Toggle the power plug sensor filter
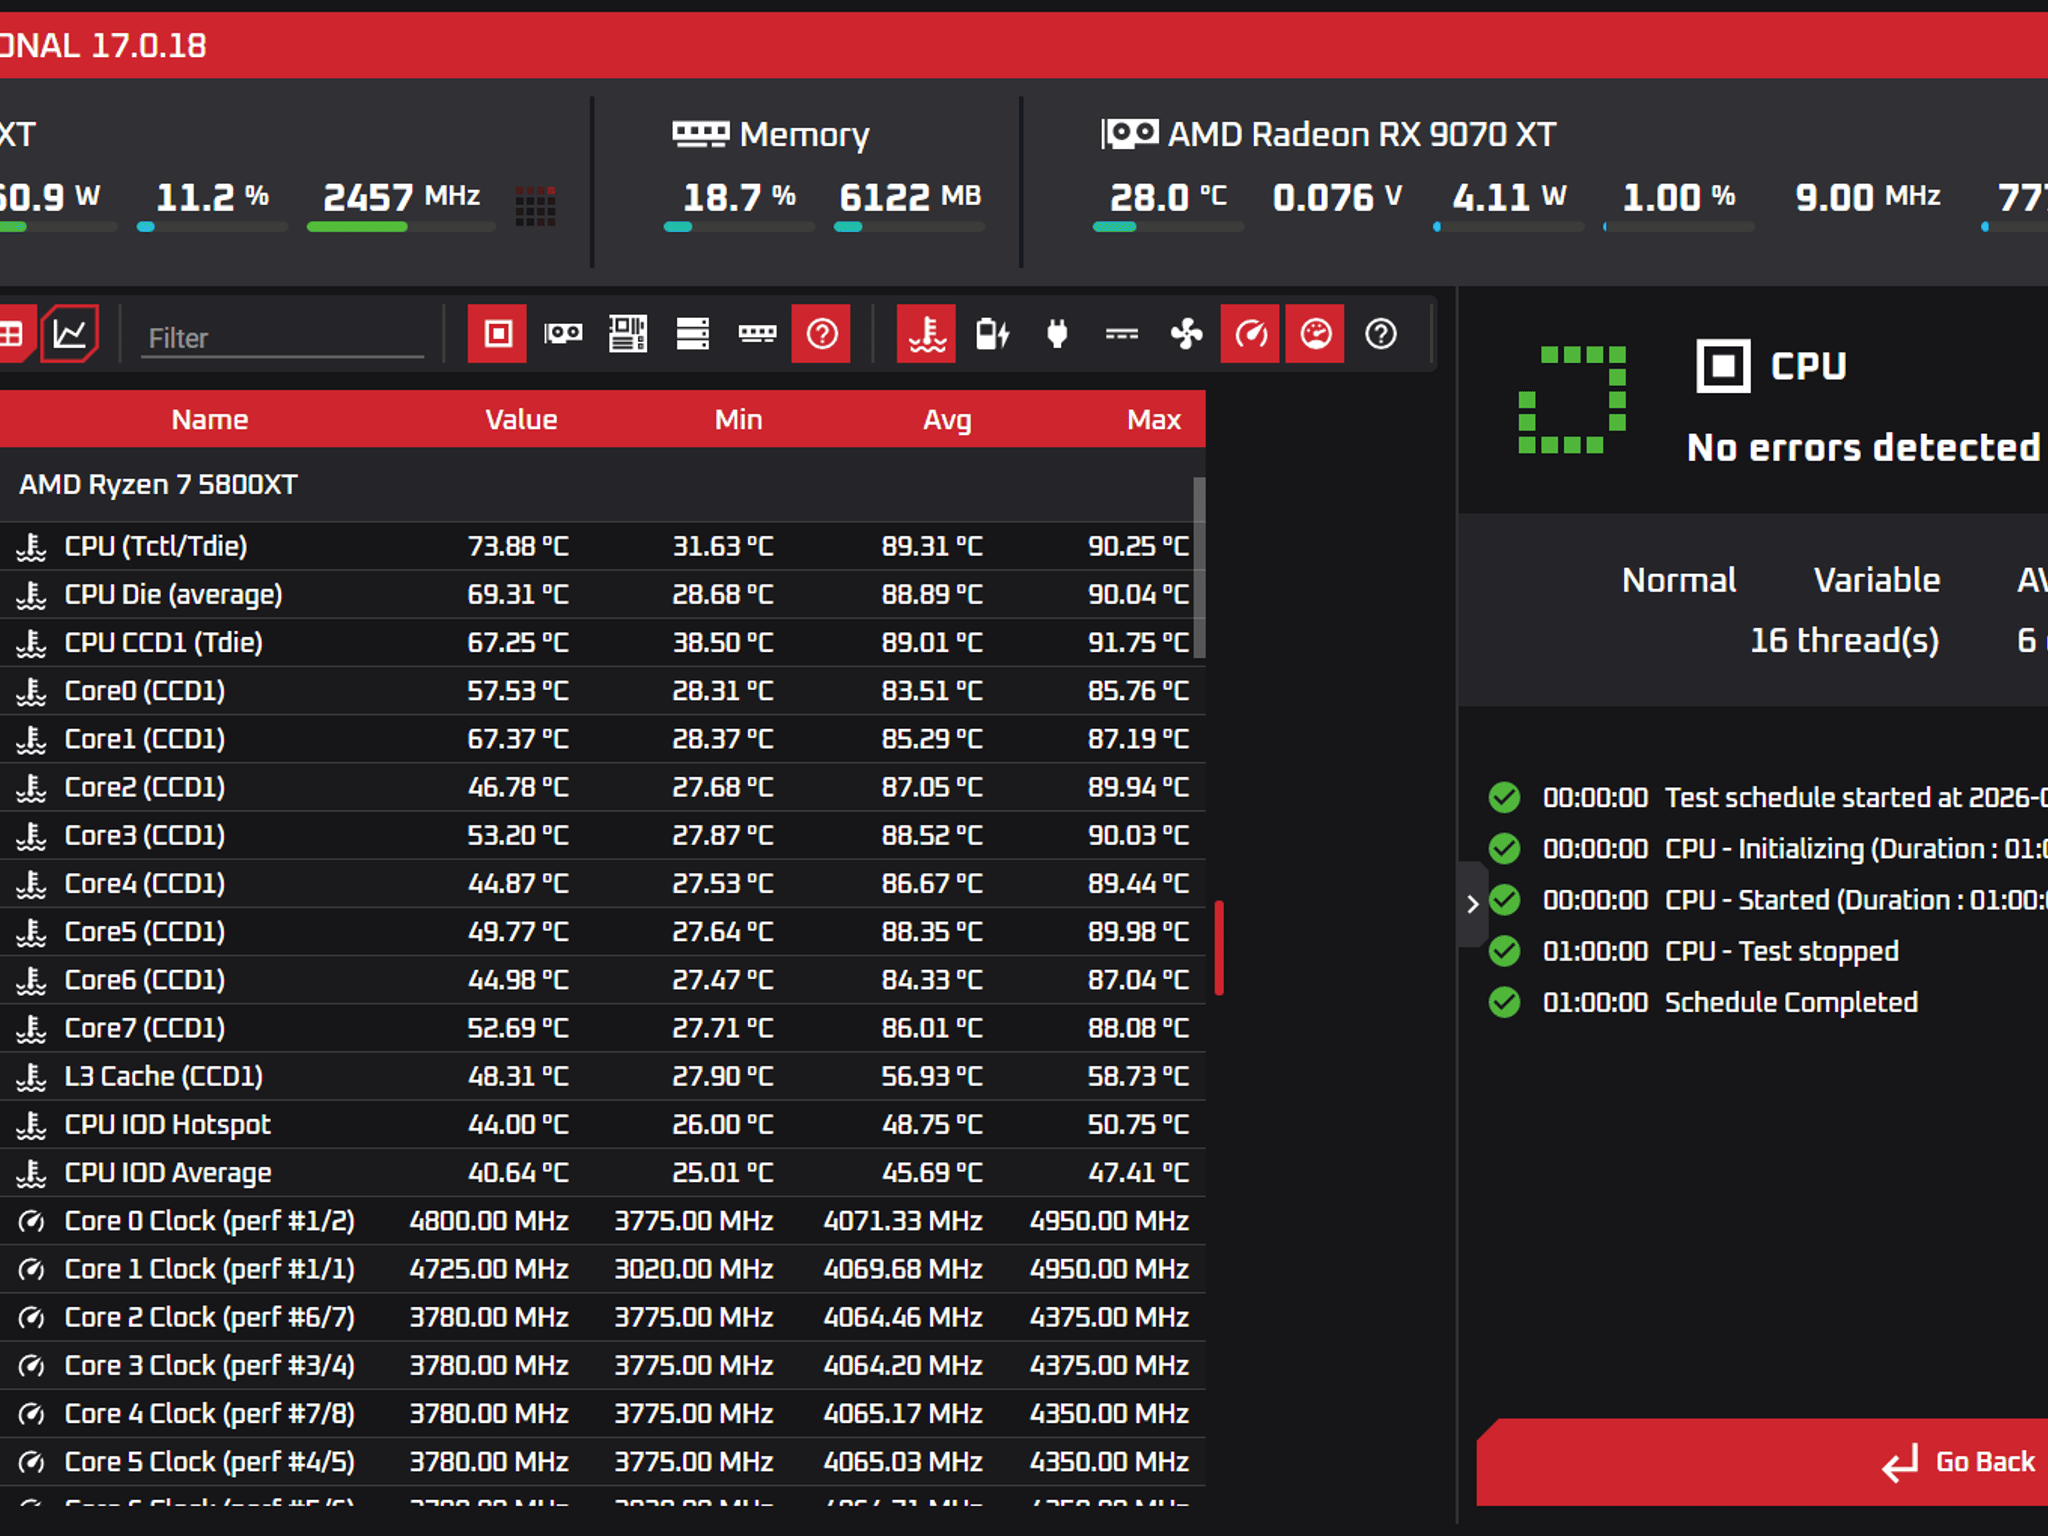The image size is (2048, 1536). [1057, 333]
